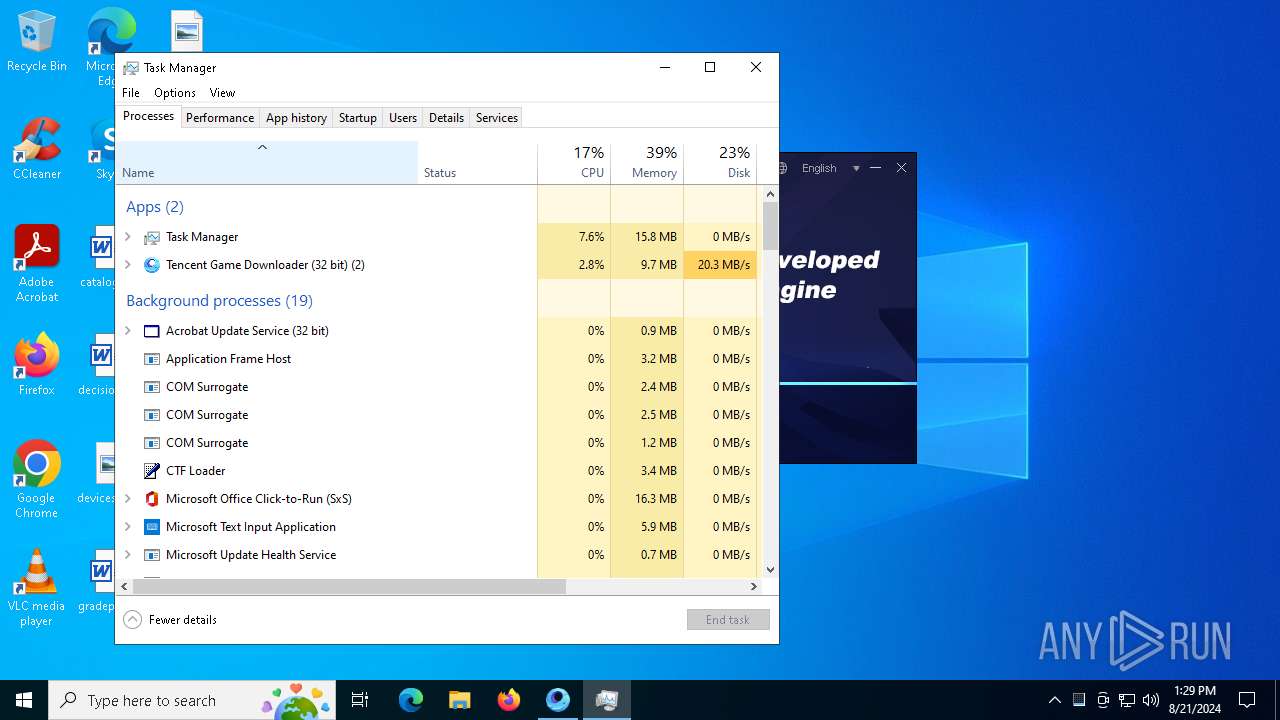Click Microsoft Text Input Application icon
1280x720 pixels.
152,527
